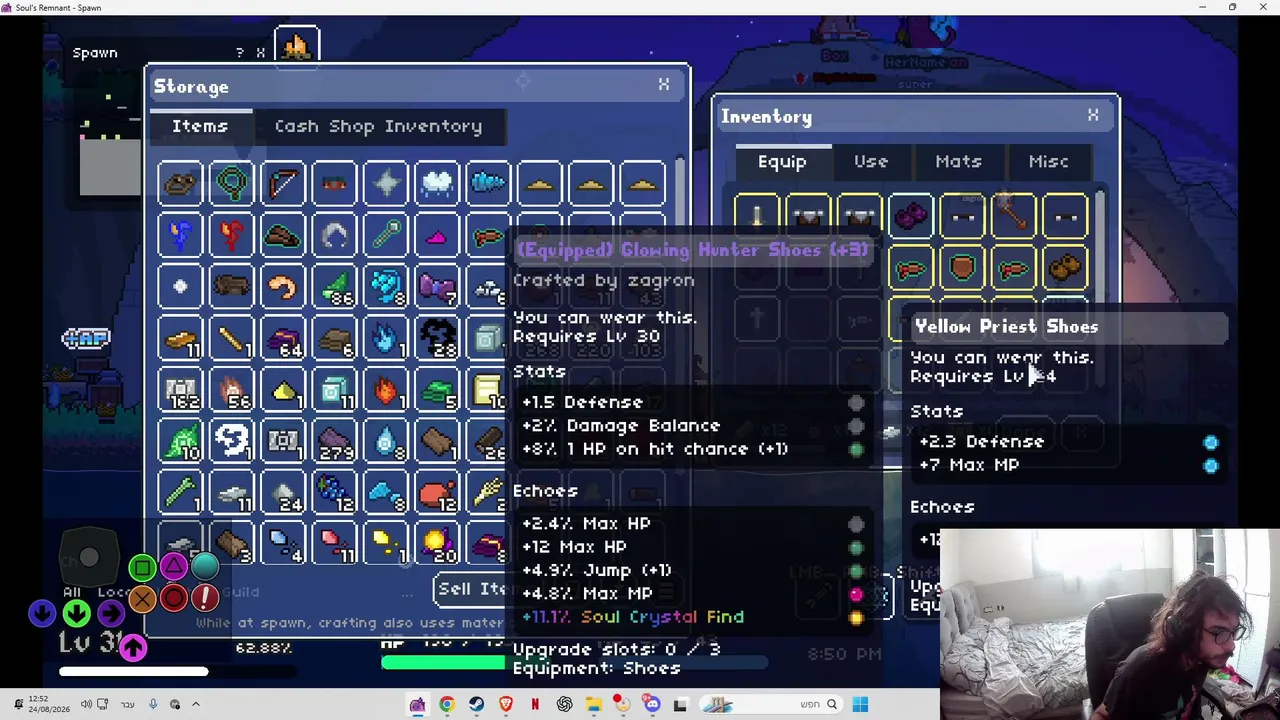Screen dimensions: 1280x720
Task: Select the blue crystal stack of 4
Action: [x=283, y=545]
